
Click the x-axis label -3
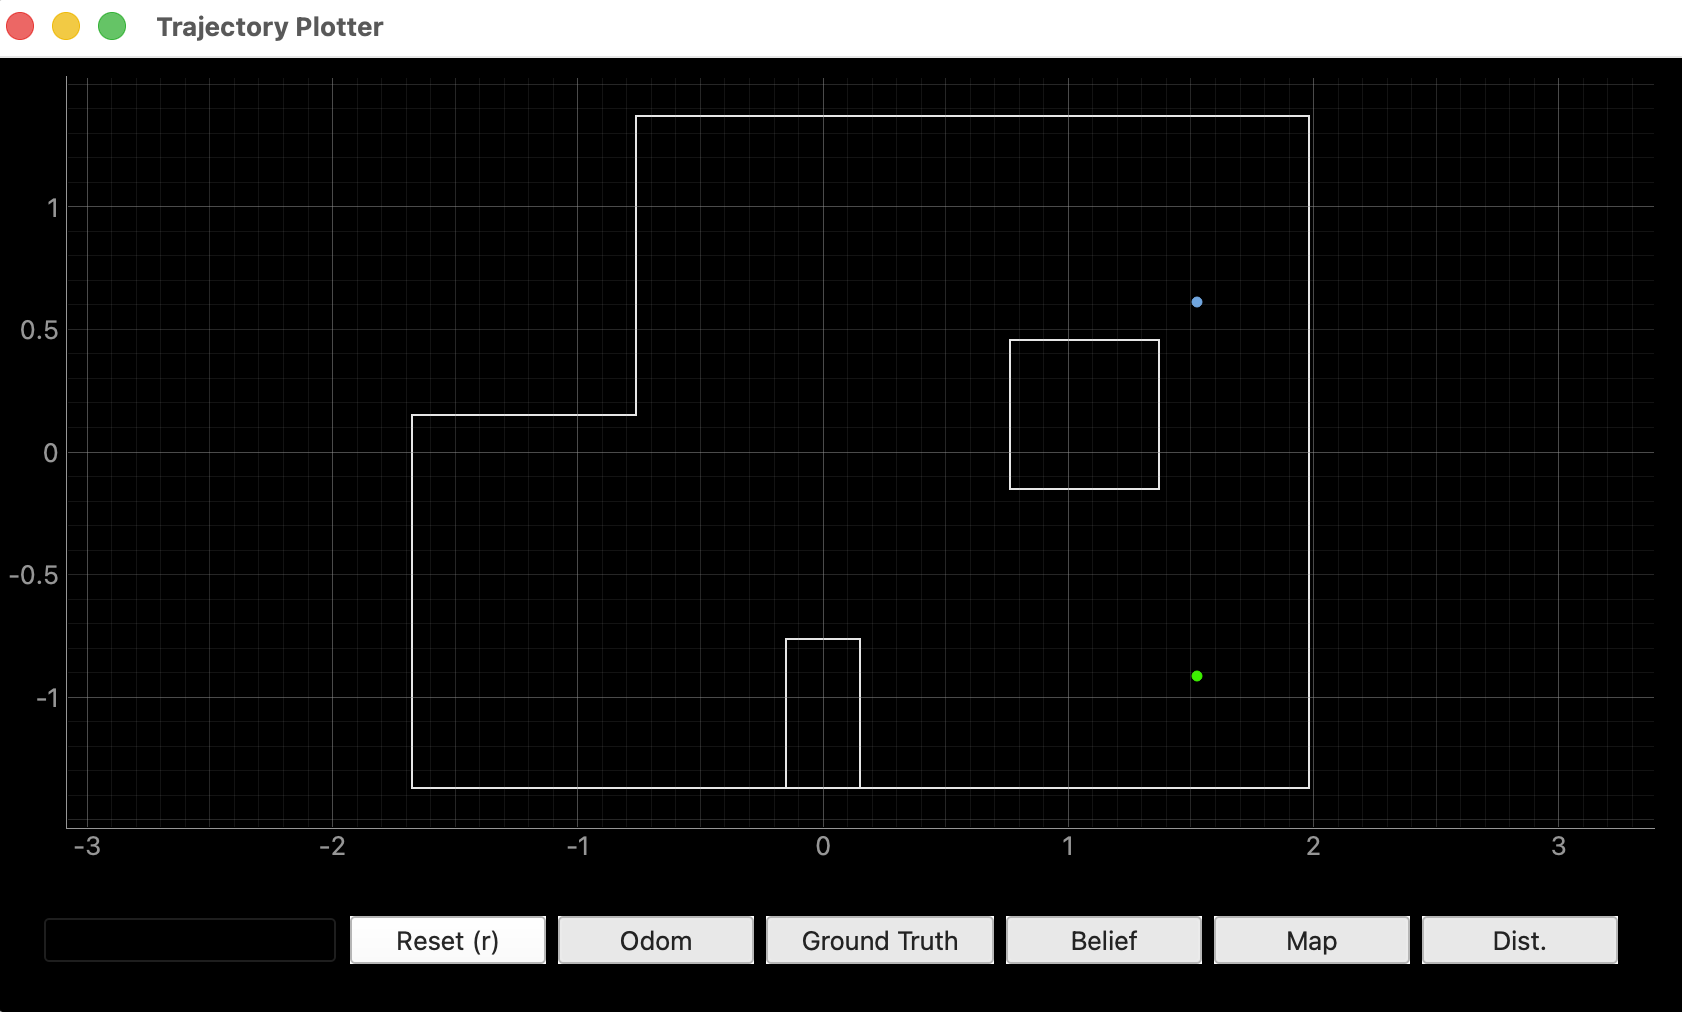(x=87, y=846)
